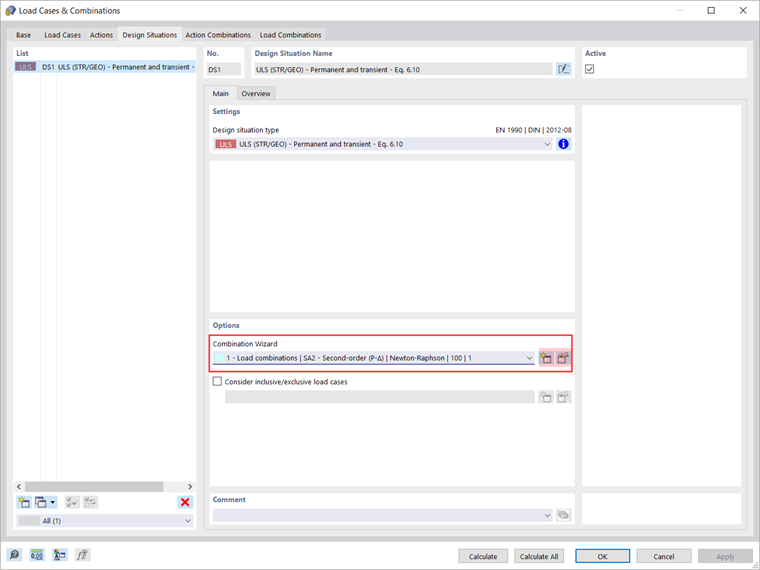760x570 pixels.
Task: Click list horizontal scrollbar thumb
Action: 94,486
